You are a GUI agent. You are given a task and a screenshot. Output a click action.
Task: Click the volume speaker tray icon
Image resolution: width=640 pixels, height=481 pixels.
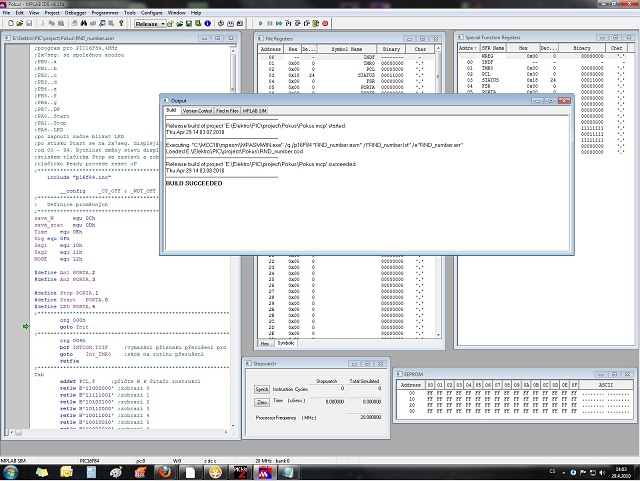pos(602,472)
